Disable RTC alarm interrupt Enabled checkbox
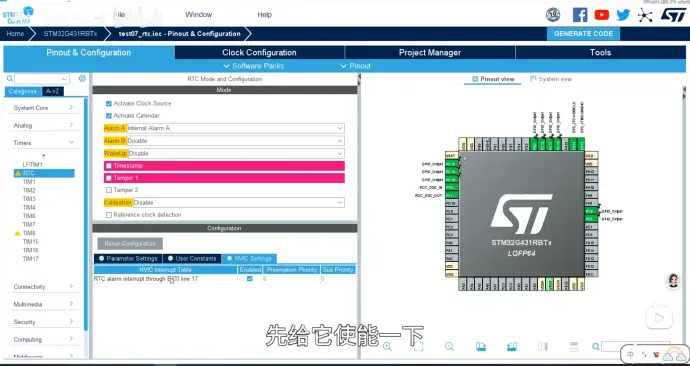 (x=250, y=278)
